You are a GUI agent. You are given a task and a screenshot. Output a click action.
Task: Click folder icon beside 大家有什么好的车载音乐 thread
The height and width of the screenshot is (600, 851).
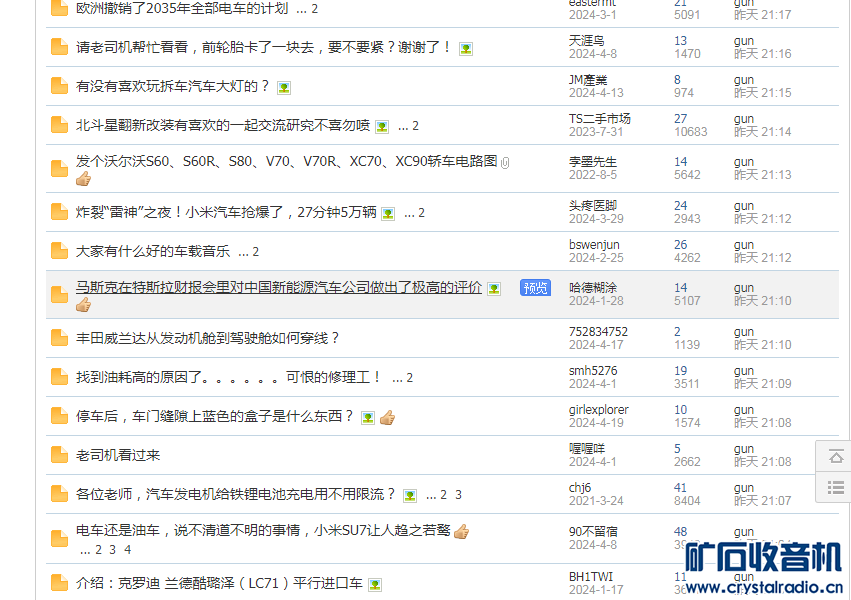tap(59, 251)
